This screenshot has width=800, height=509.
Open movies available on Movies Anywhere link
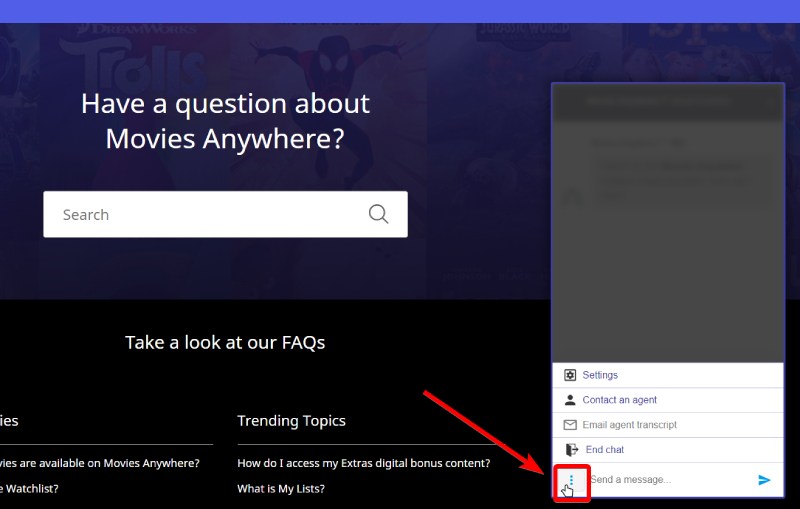click(99, 463)
